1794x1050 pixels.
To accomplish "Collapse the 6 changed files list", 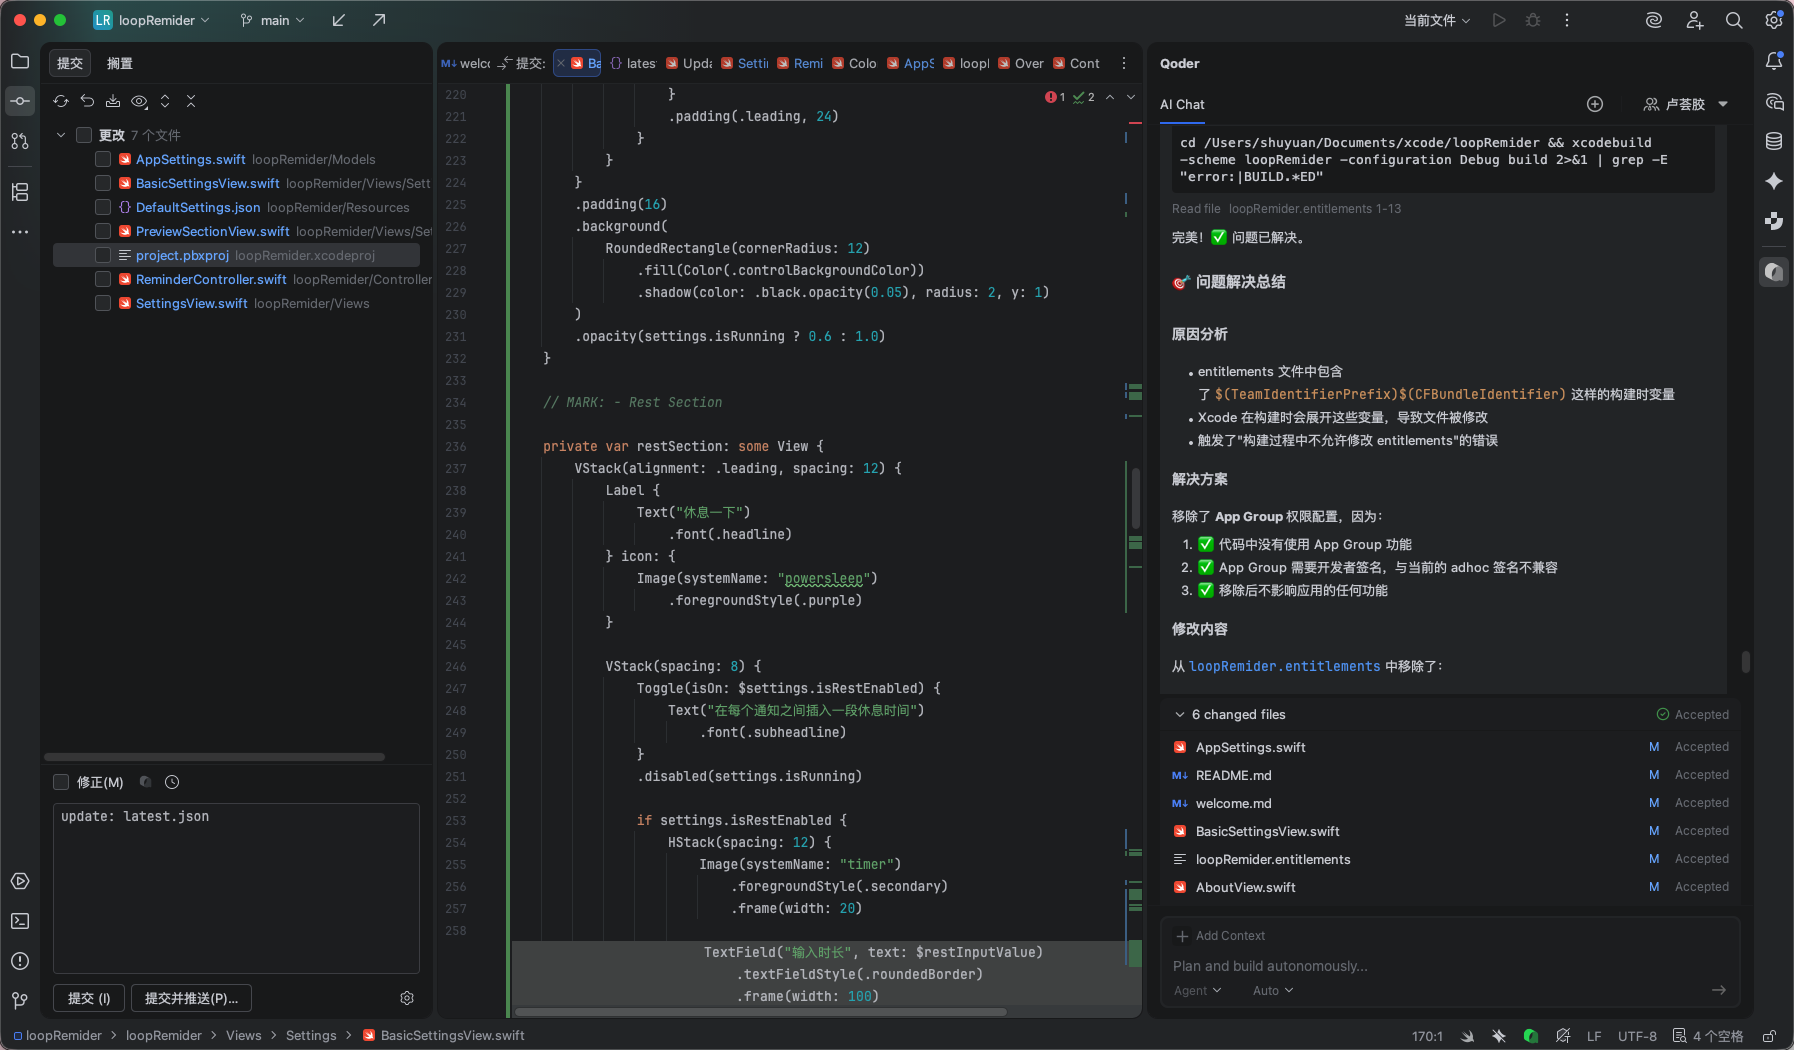I will (x=1180, y=714).
